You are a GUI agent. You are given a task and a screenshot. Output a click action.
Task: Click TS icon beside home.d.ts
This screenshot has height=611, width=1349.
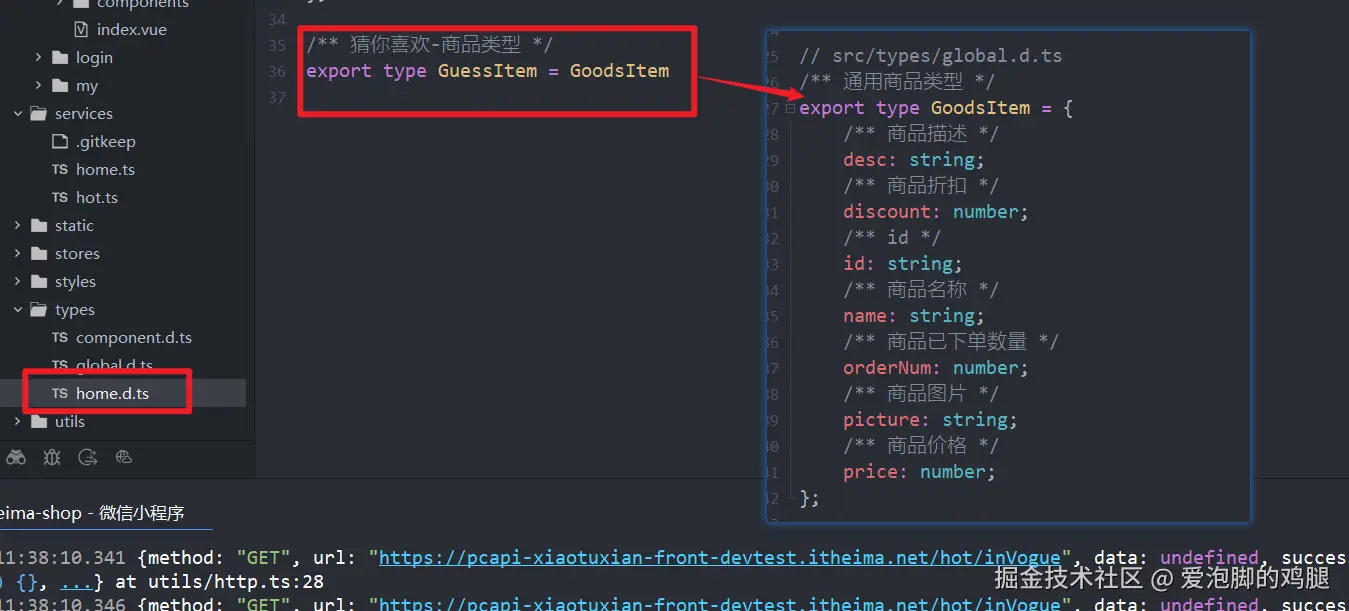60,394
